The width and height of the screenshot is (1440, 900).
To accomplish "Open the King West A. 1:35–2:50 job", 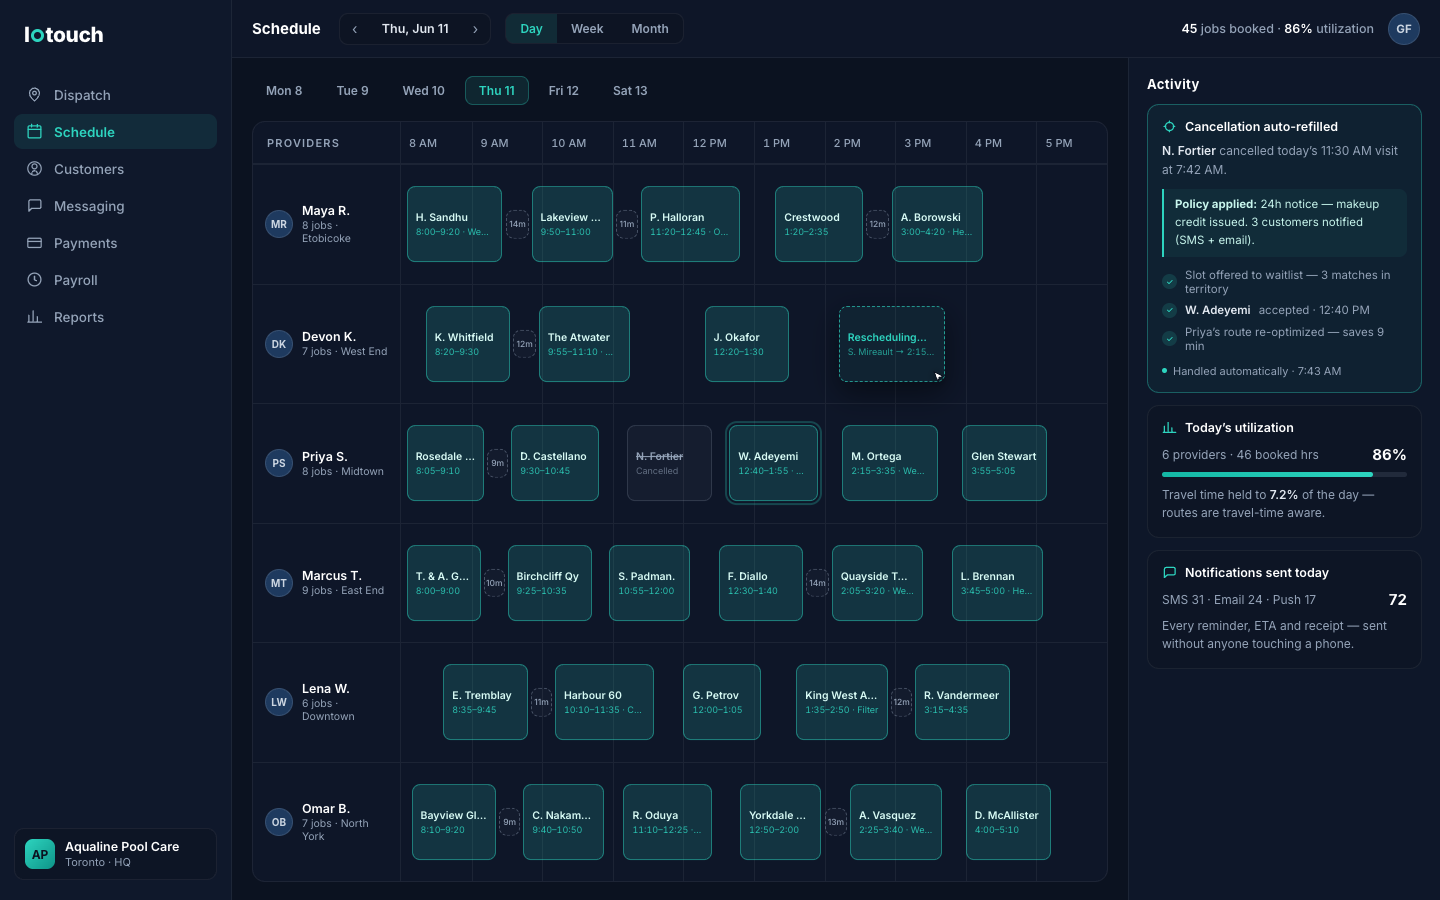I will pos(842,702).
